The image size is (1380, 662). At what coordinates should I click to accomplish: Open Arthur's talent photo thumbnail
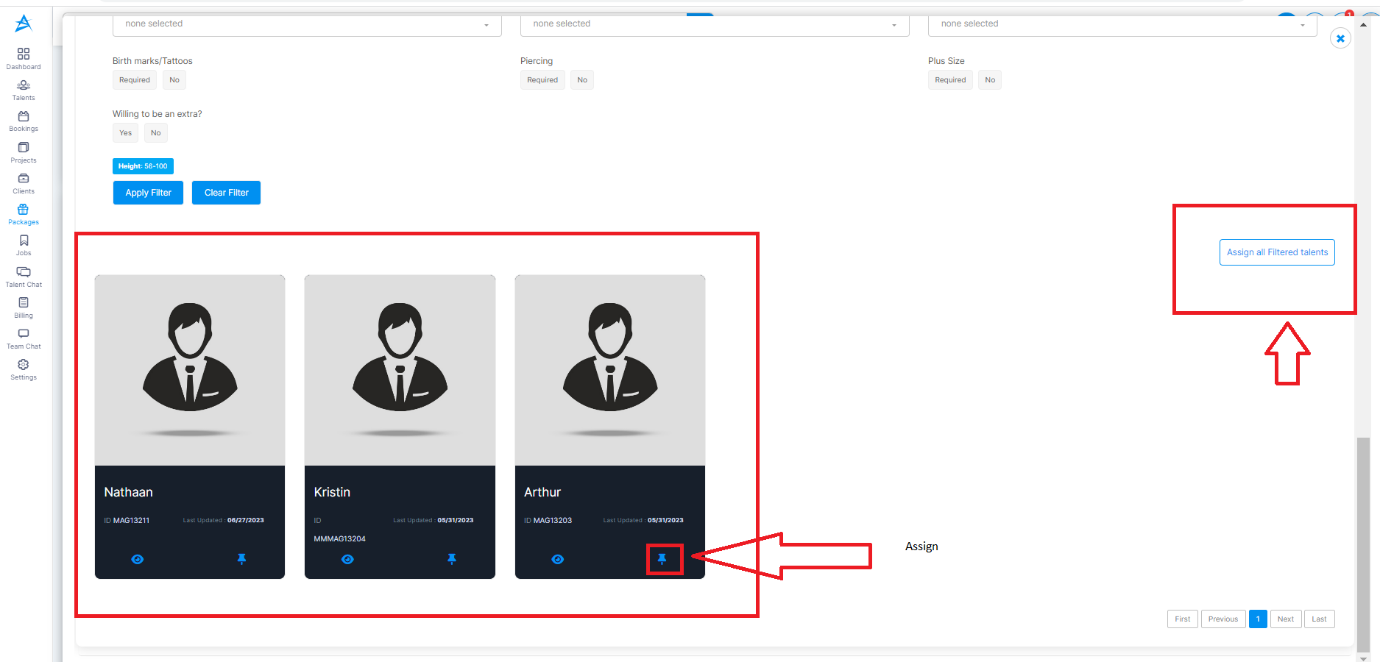pos(610,370)
